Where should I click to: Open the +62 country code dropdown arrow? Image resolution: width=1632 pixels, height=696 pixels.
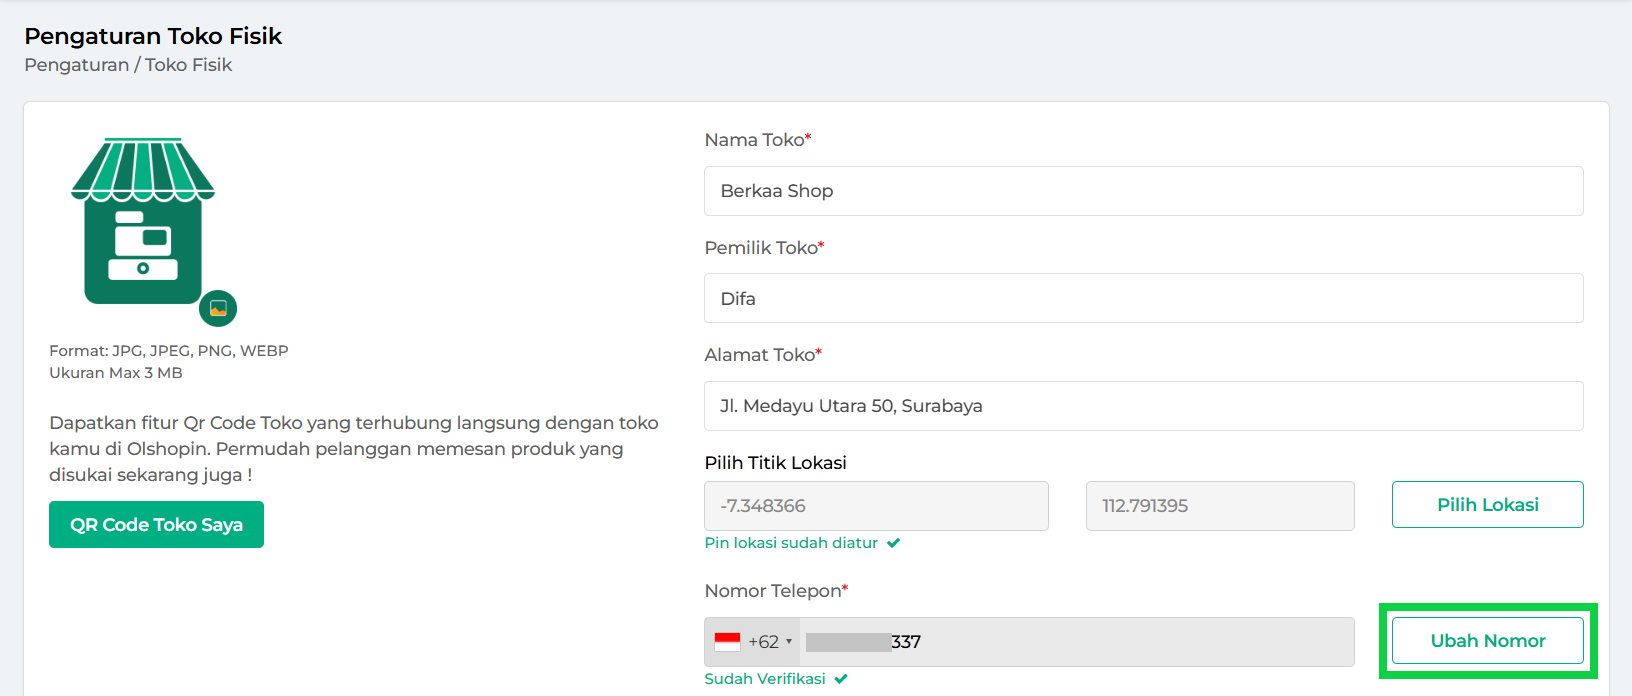[789, 642]
